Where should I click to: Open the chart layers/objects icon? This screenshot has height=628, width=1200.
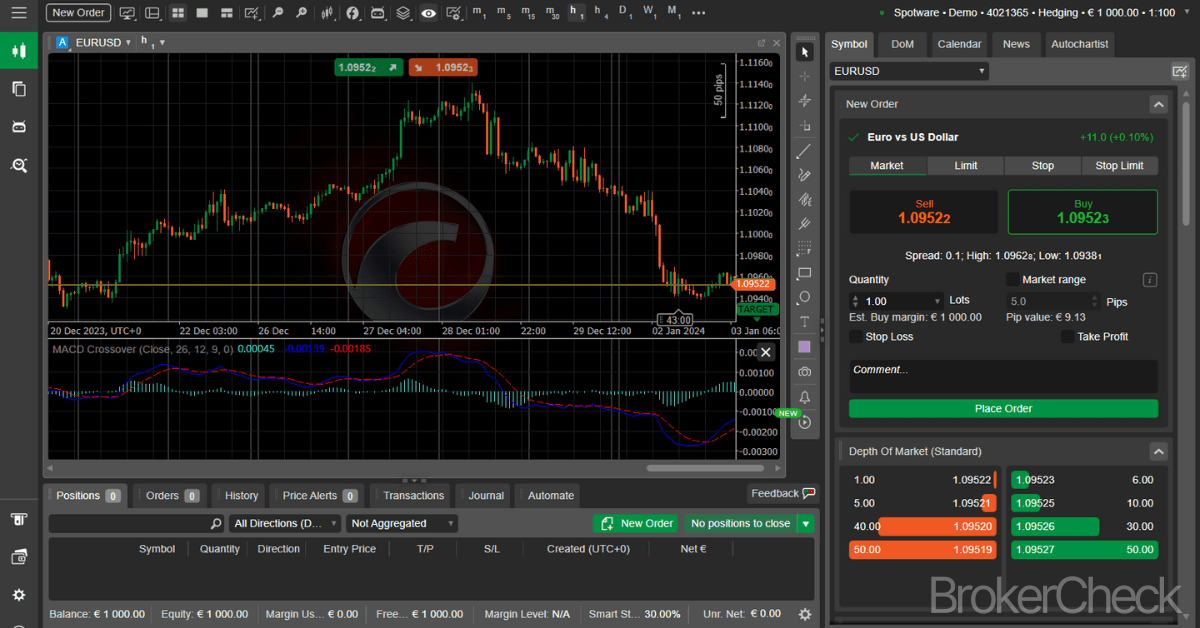coord(403,13)
